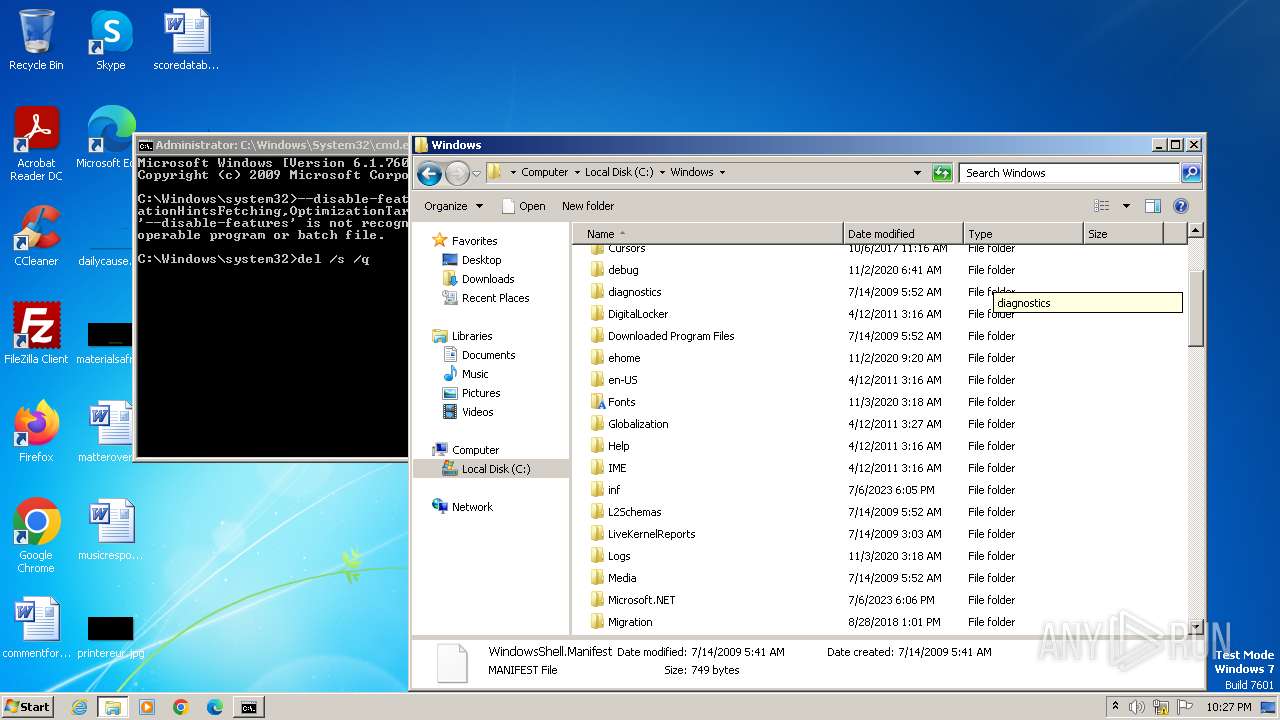
Task: Refresh the Windows folder view
Action: click(x=941, y=173)
